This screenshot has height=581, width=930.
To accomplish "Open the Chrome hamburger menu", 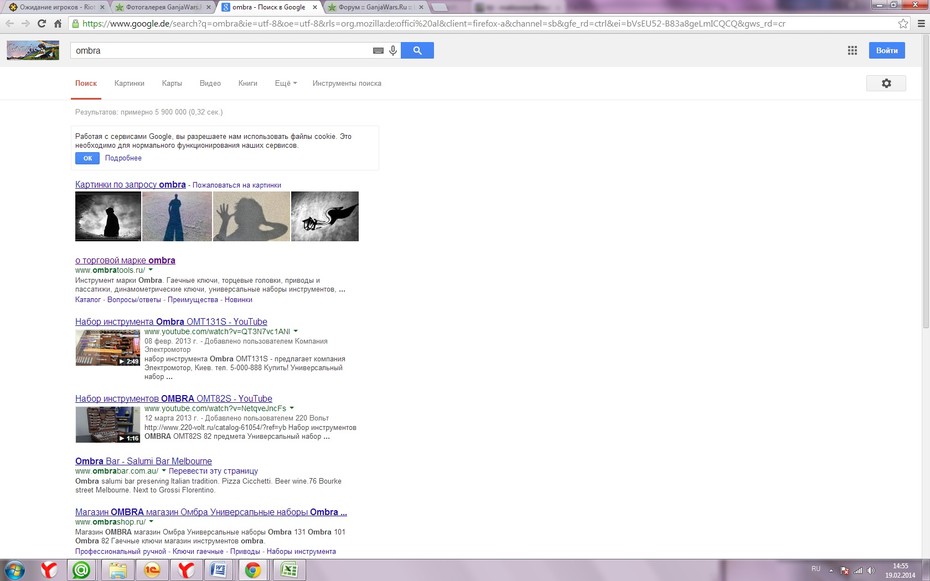I will click(921, 24).
